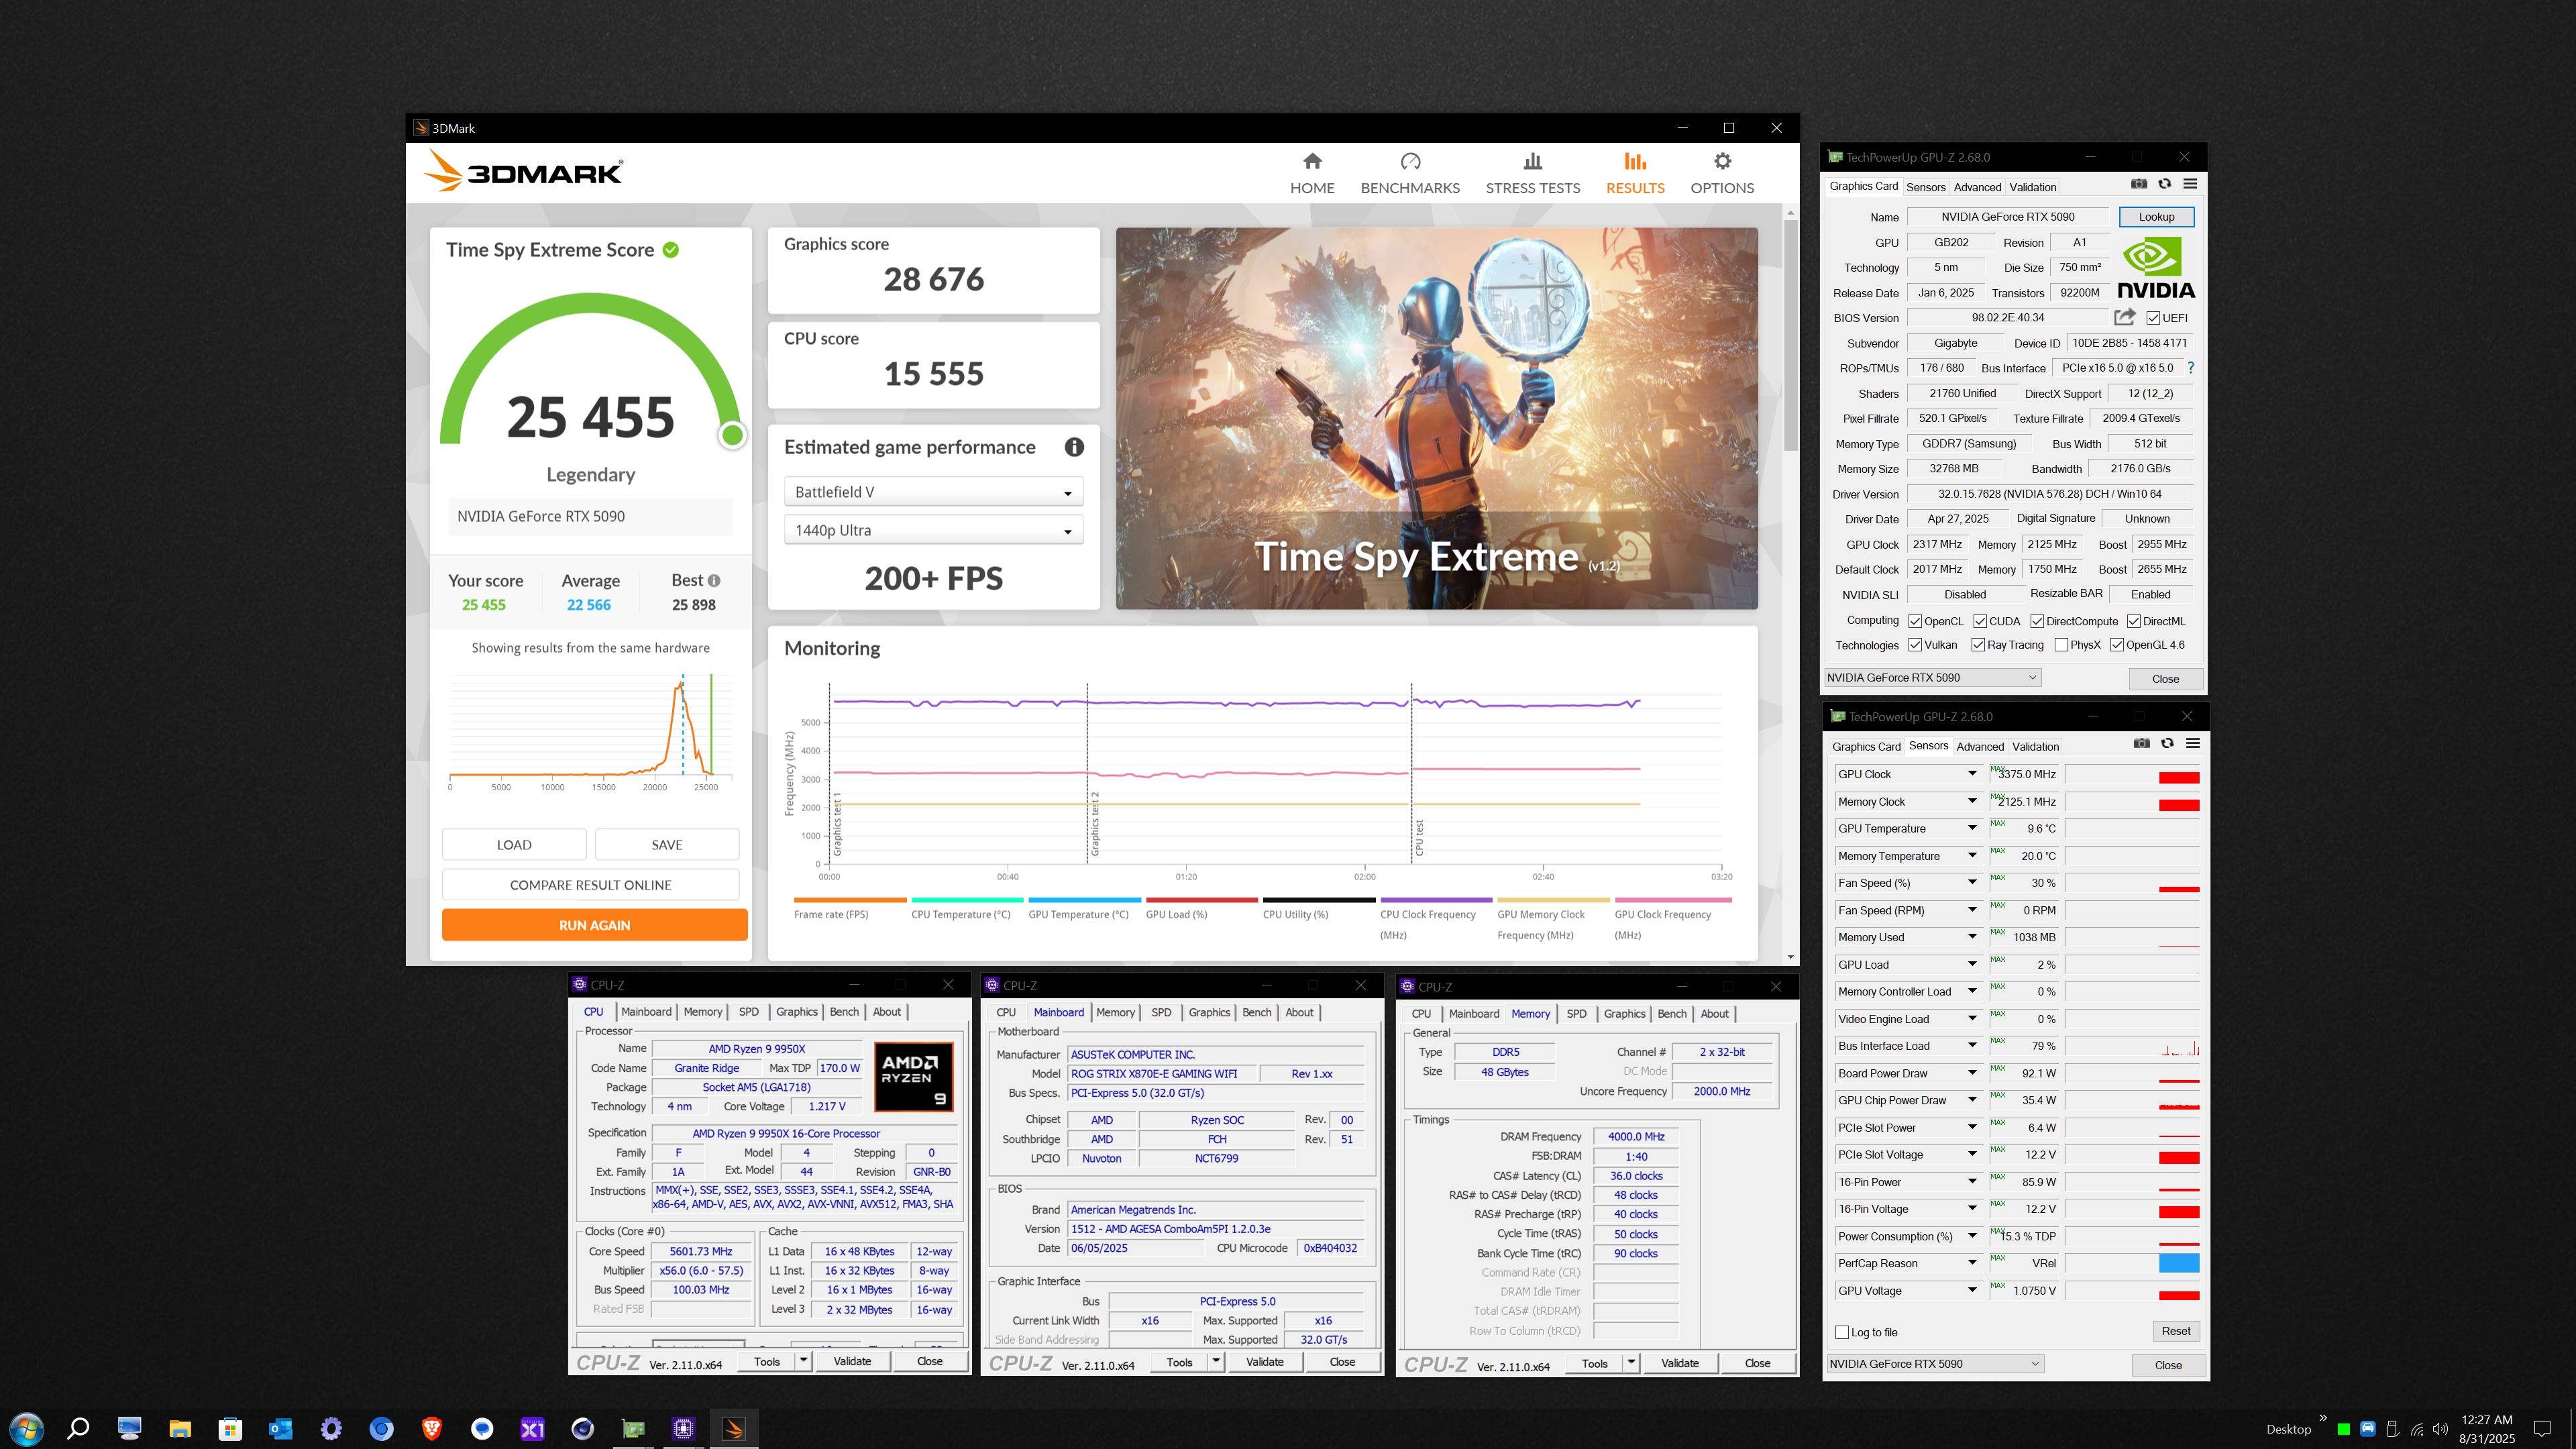Open the GPU Temperature sensor dropdown arrow
This screenshot has width=2576, height=1449.
[1972, 828]
